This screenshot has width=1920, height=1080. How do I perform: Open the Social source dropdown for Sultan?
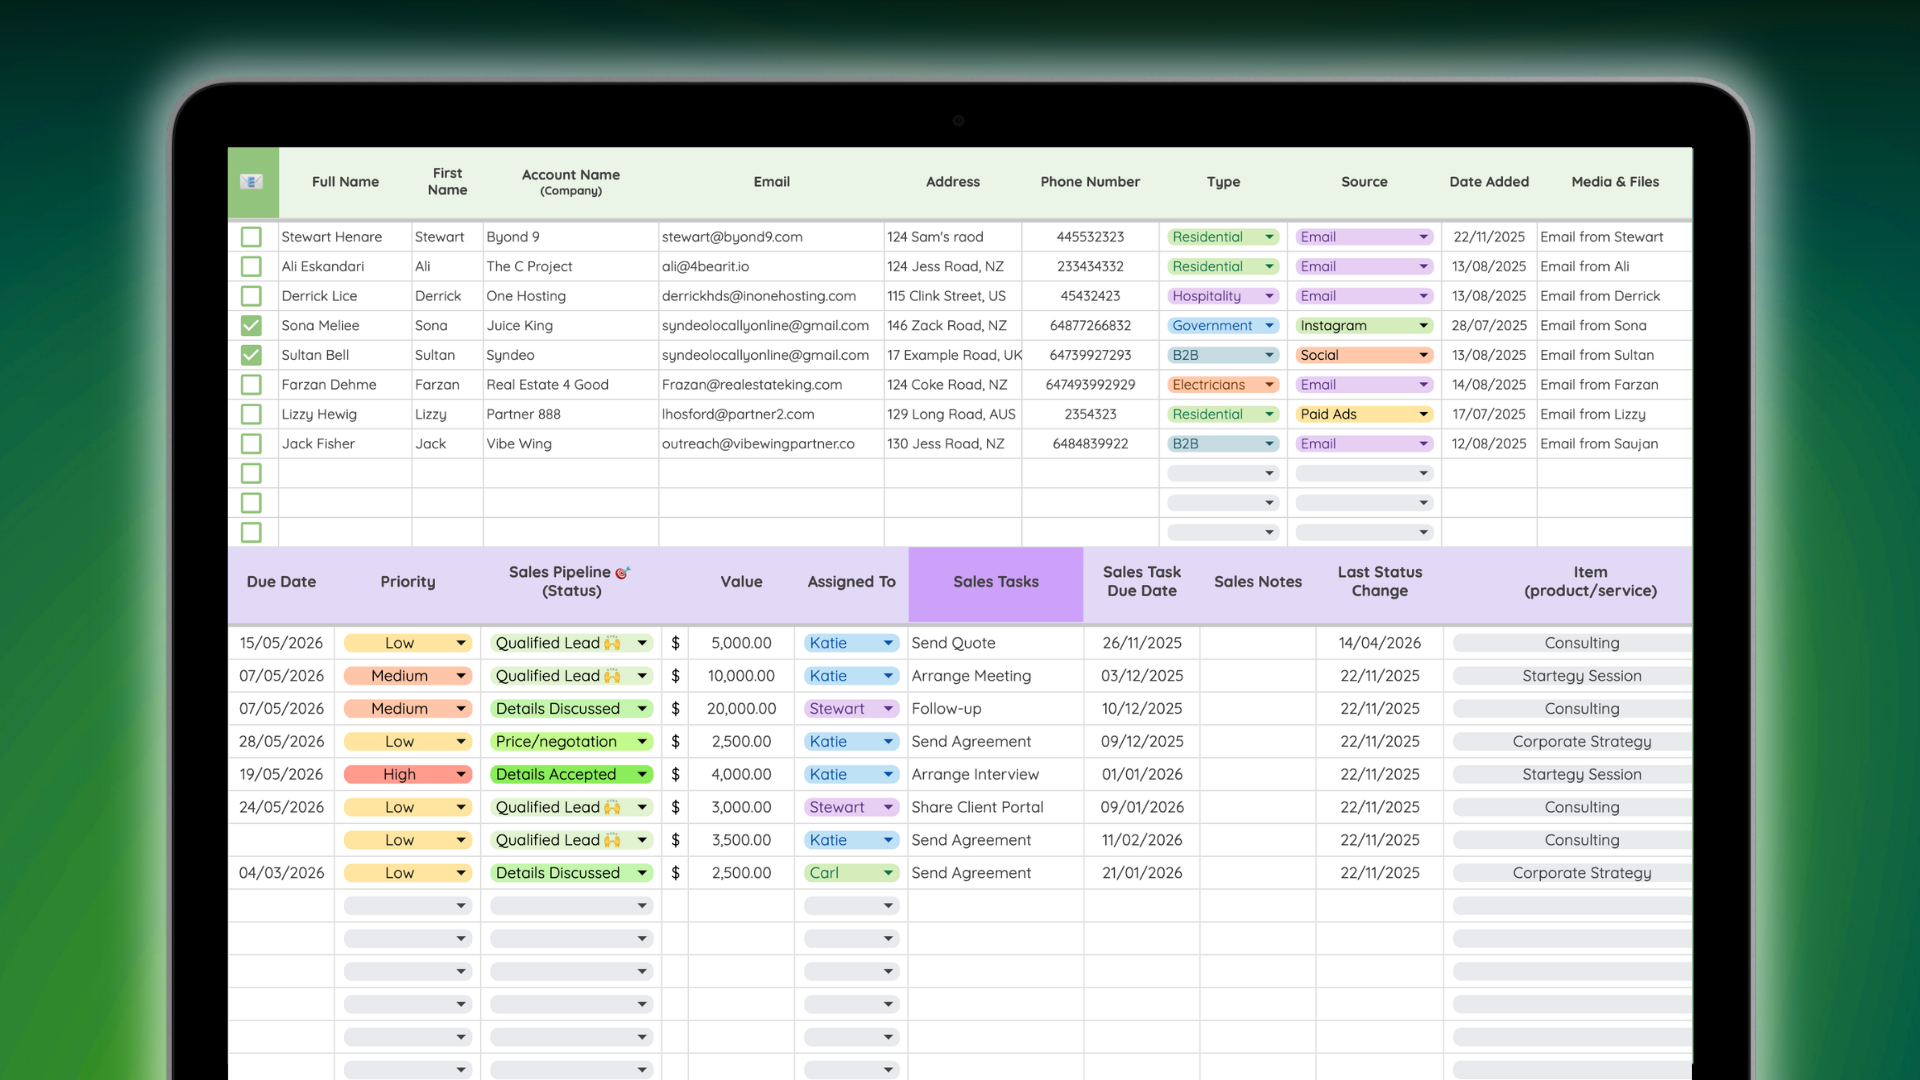coord(1364,355)
